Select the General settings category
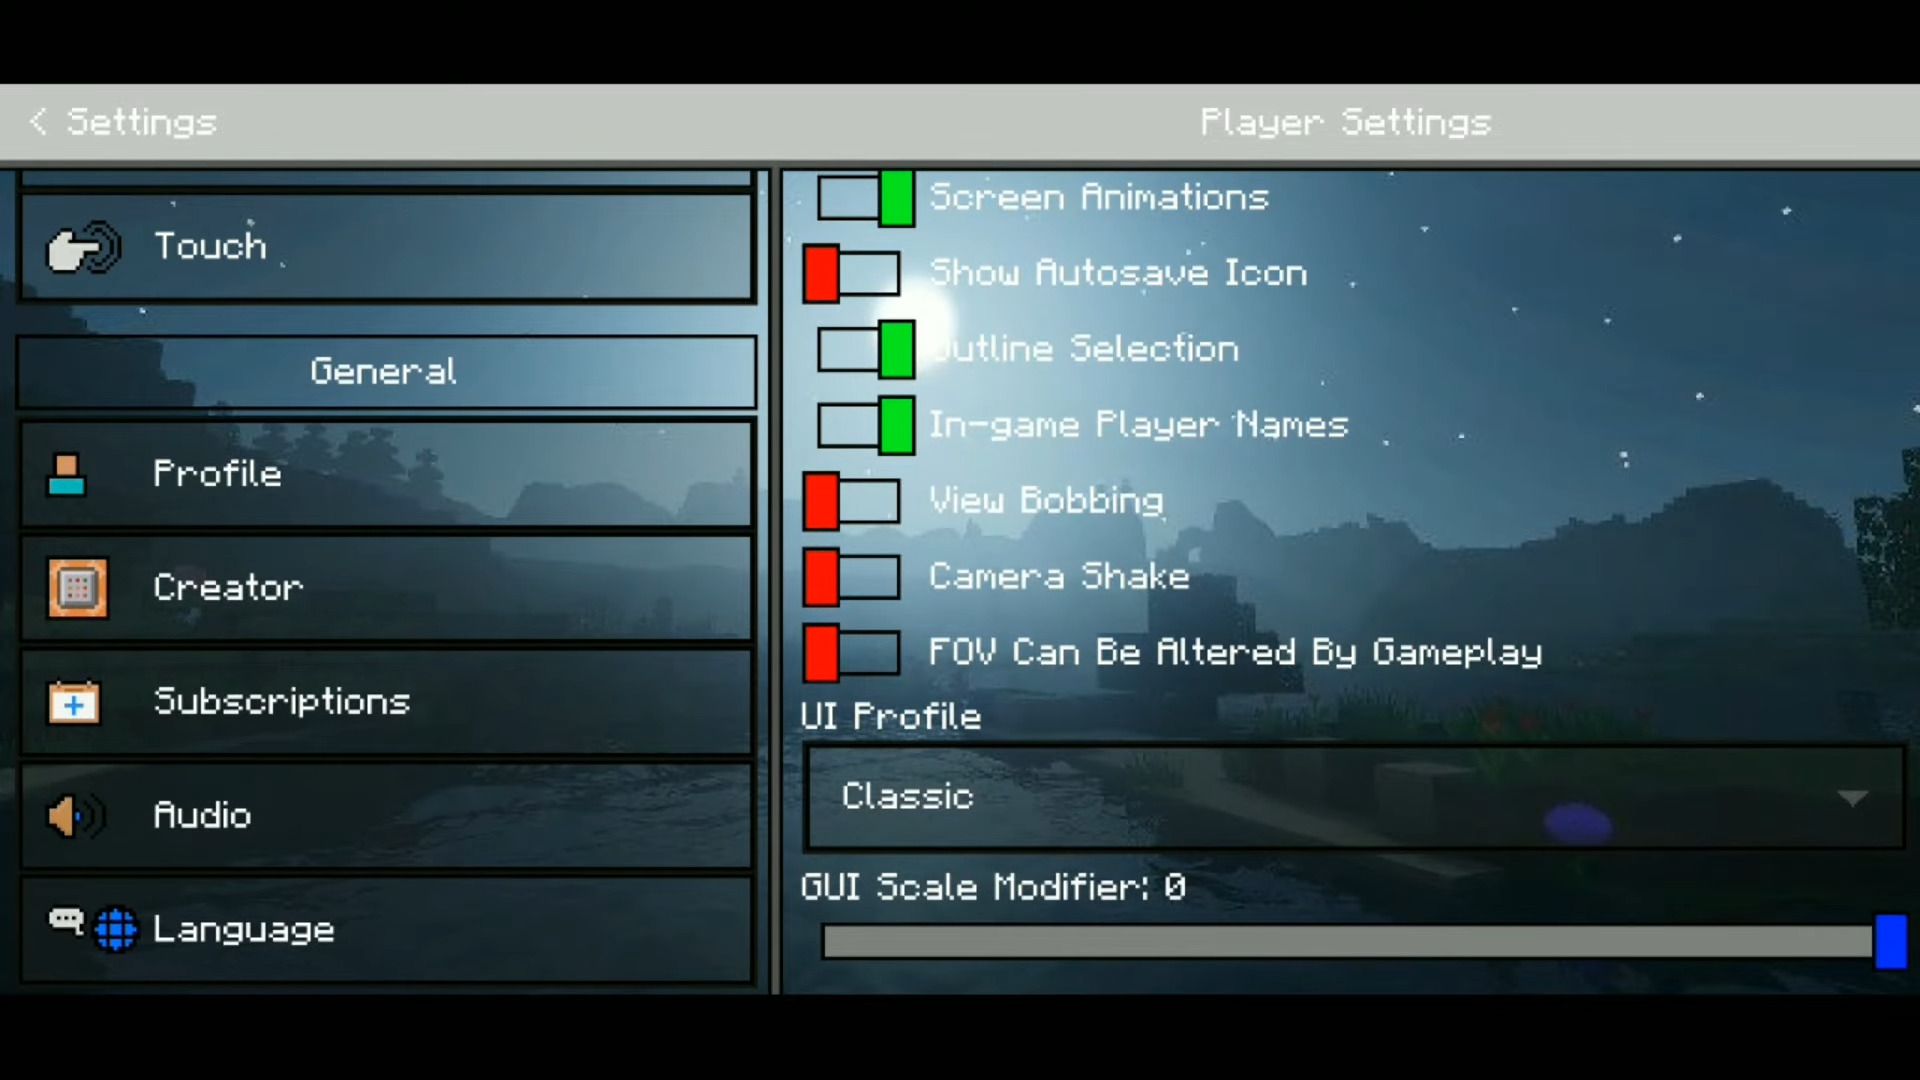The image size is (1920, 1080). click(382, 371)
